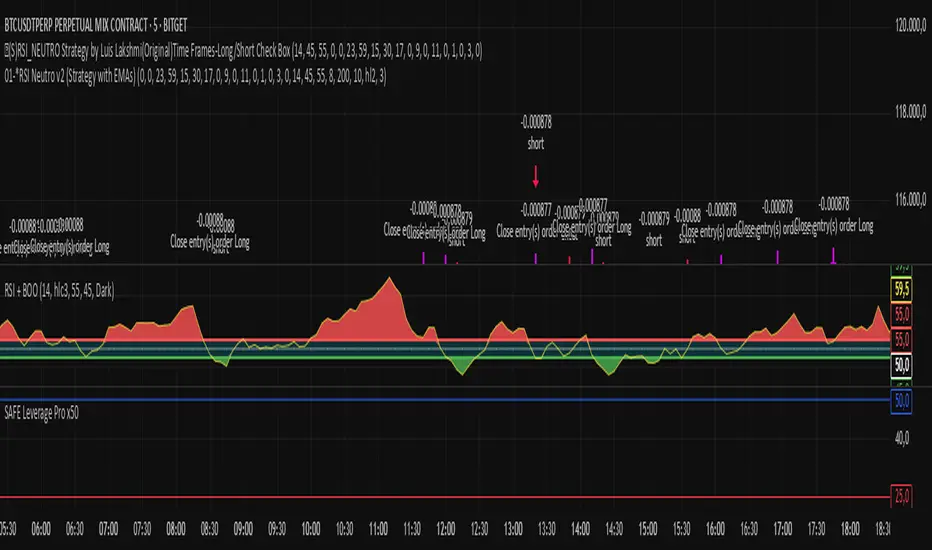932x550 pixels.
Task: Click the 08:30 time axis label
Action: click(x=209, y=528)
